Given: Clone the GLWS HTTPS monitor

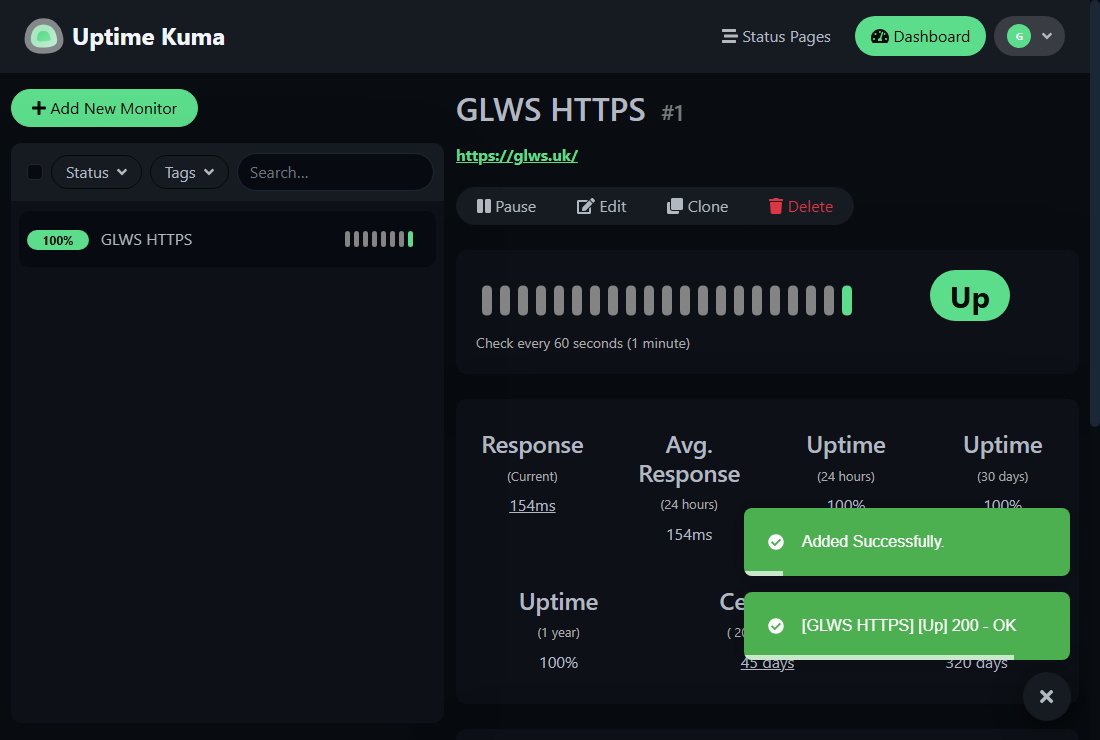Looking at the screenshot, I should (x=697, y=206).
